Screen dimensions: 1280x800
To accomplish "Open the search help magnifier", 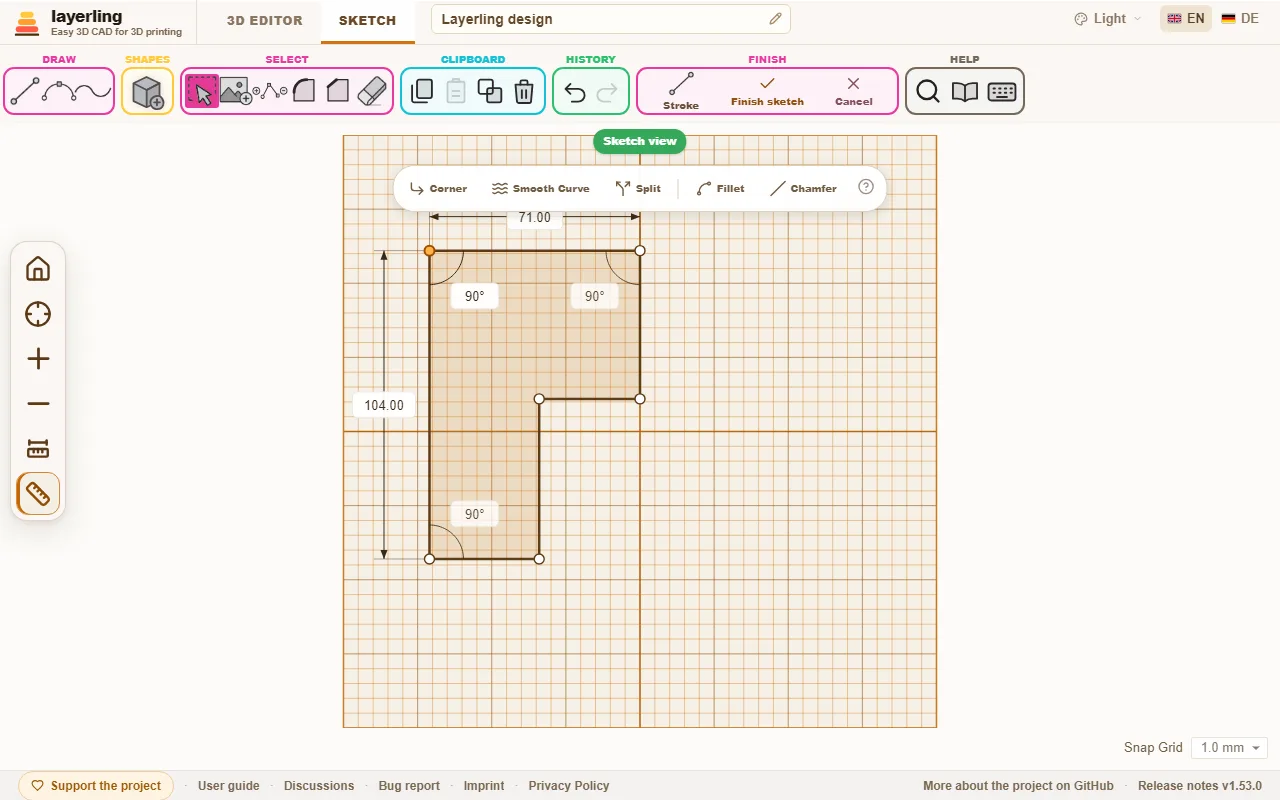I will click(928, 92).
